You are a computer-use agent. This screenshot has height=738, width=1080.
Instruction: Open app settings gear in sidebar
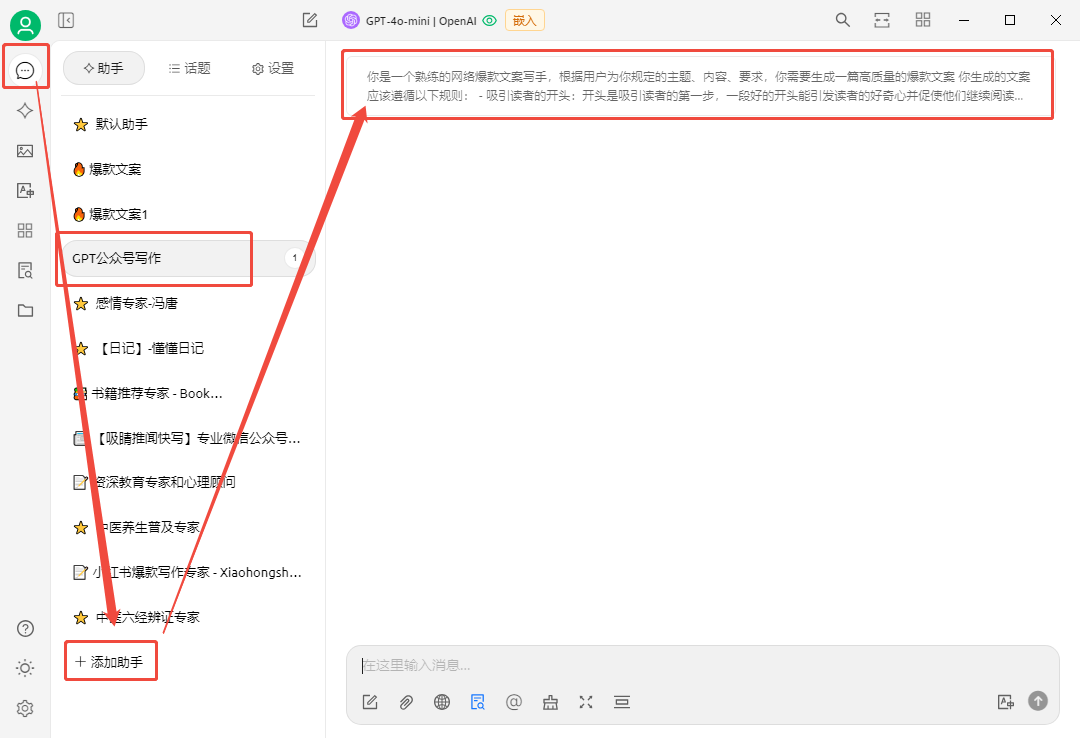click(x=25, y=708)
